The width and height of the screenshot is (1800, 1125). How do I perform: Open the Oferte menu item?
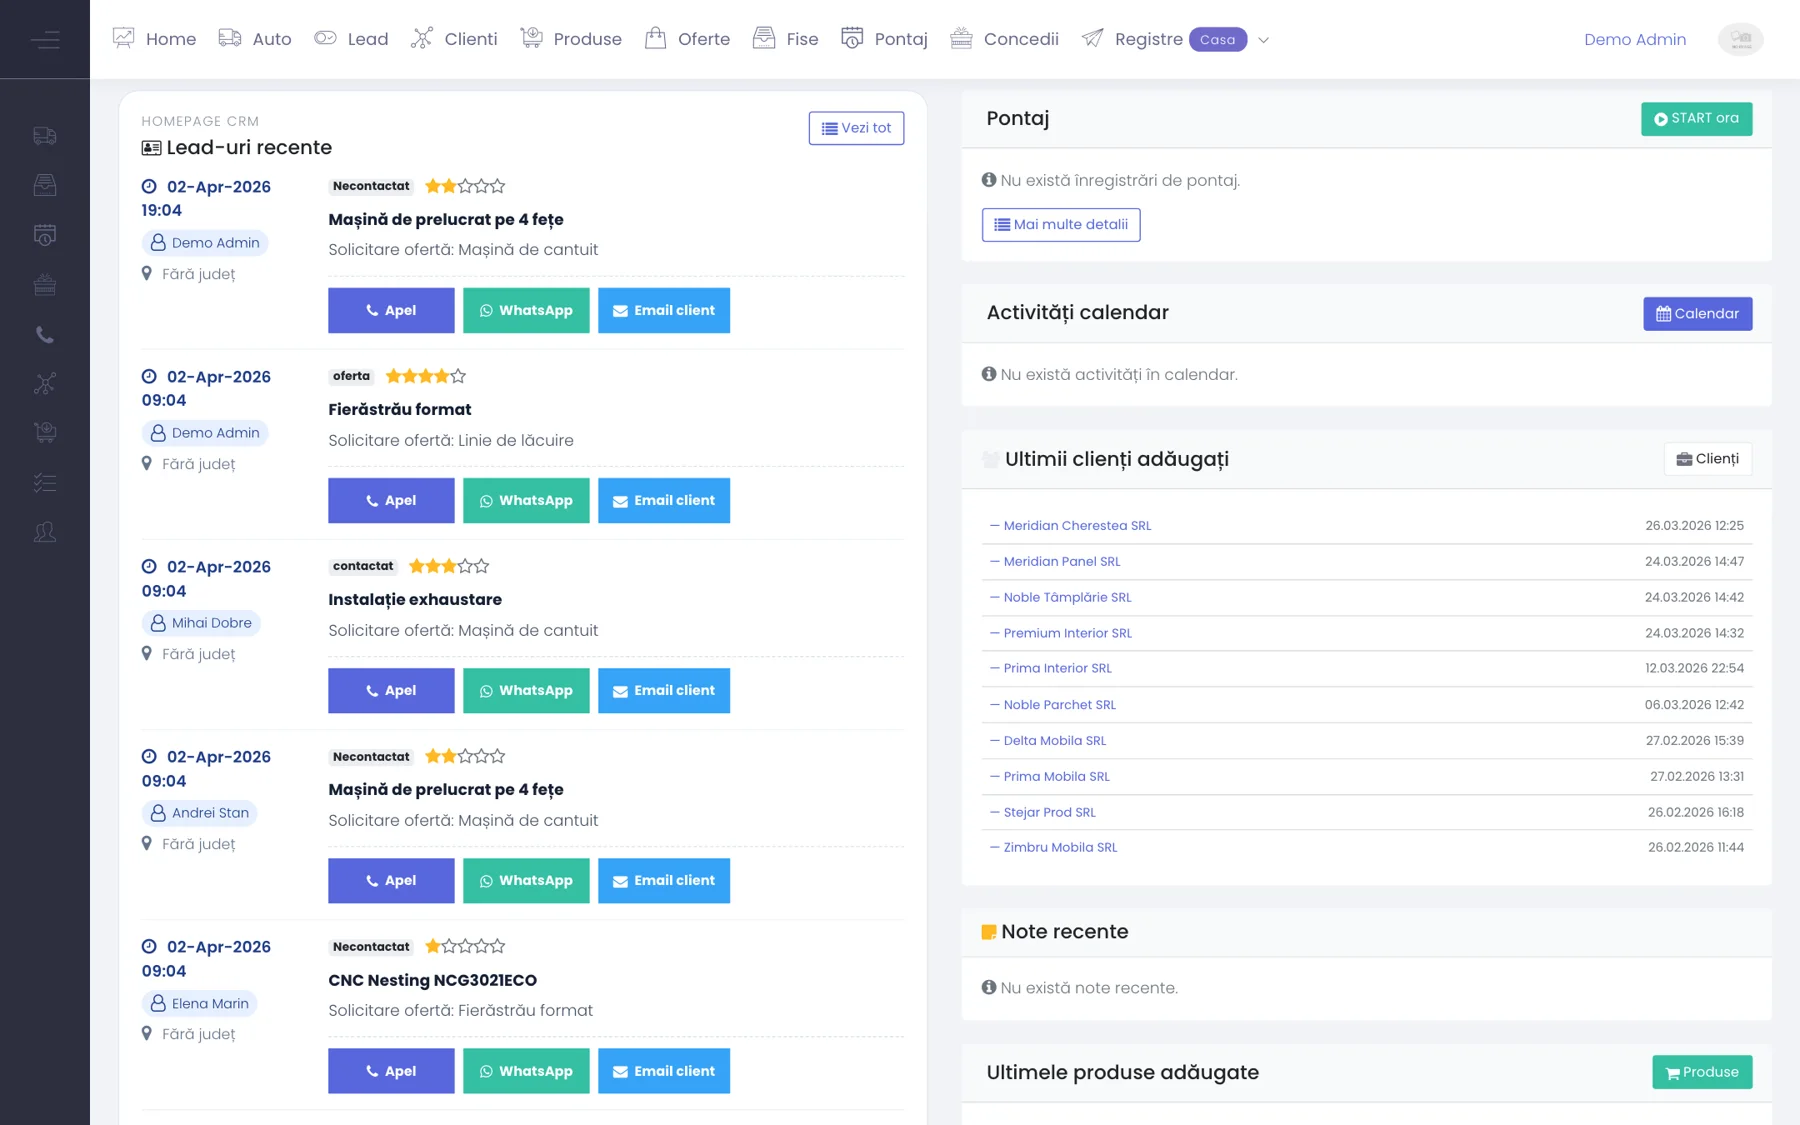pos(687,39)
